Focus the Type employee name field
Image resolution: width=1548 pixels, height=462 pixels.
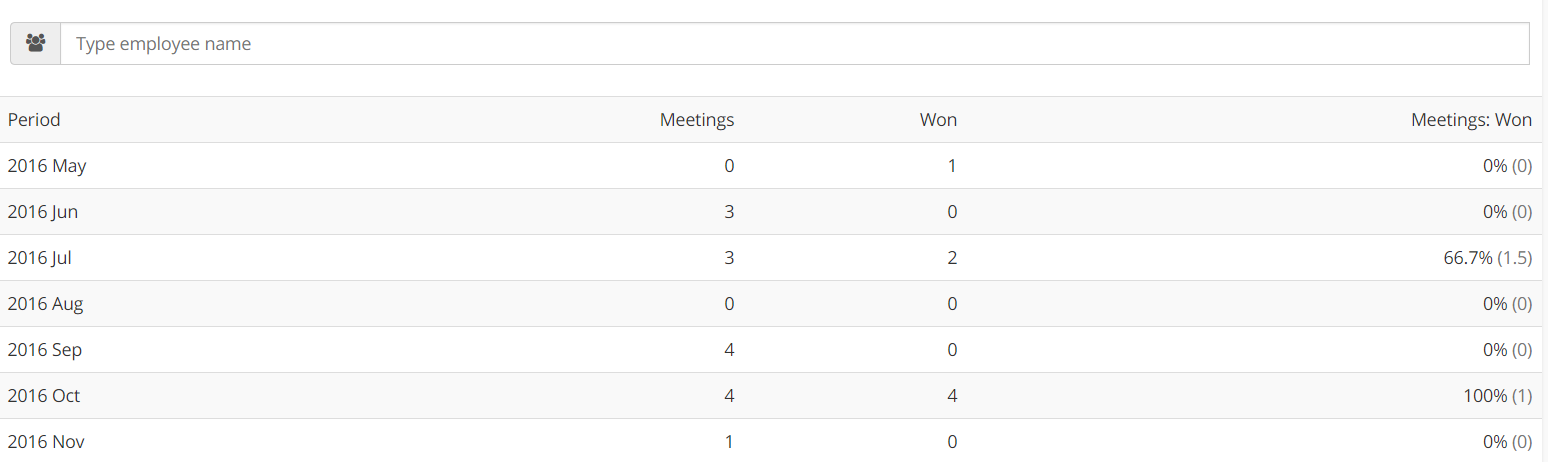[794, 44]
